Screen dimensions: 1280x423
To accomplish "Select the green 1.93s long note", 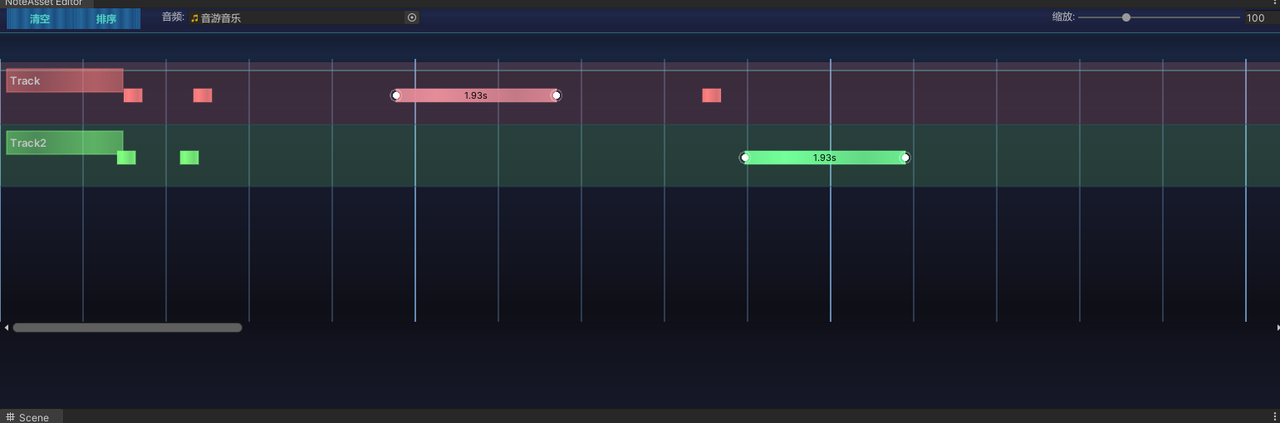I will point(825,157).
